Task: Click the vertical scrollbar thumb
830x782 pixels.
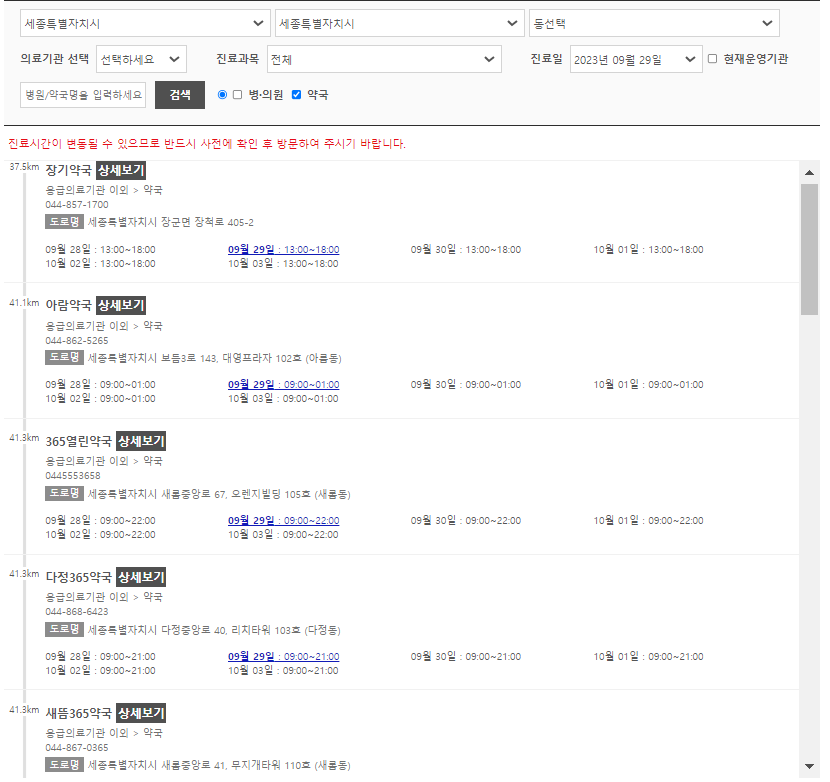Action: [x=809, y=249]
